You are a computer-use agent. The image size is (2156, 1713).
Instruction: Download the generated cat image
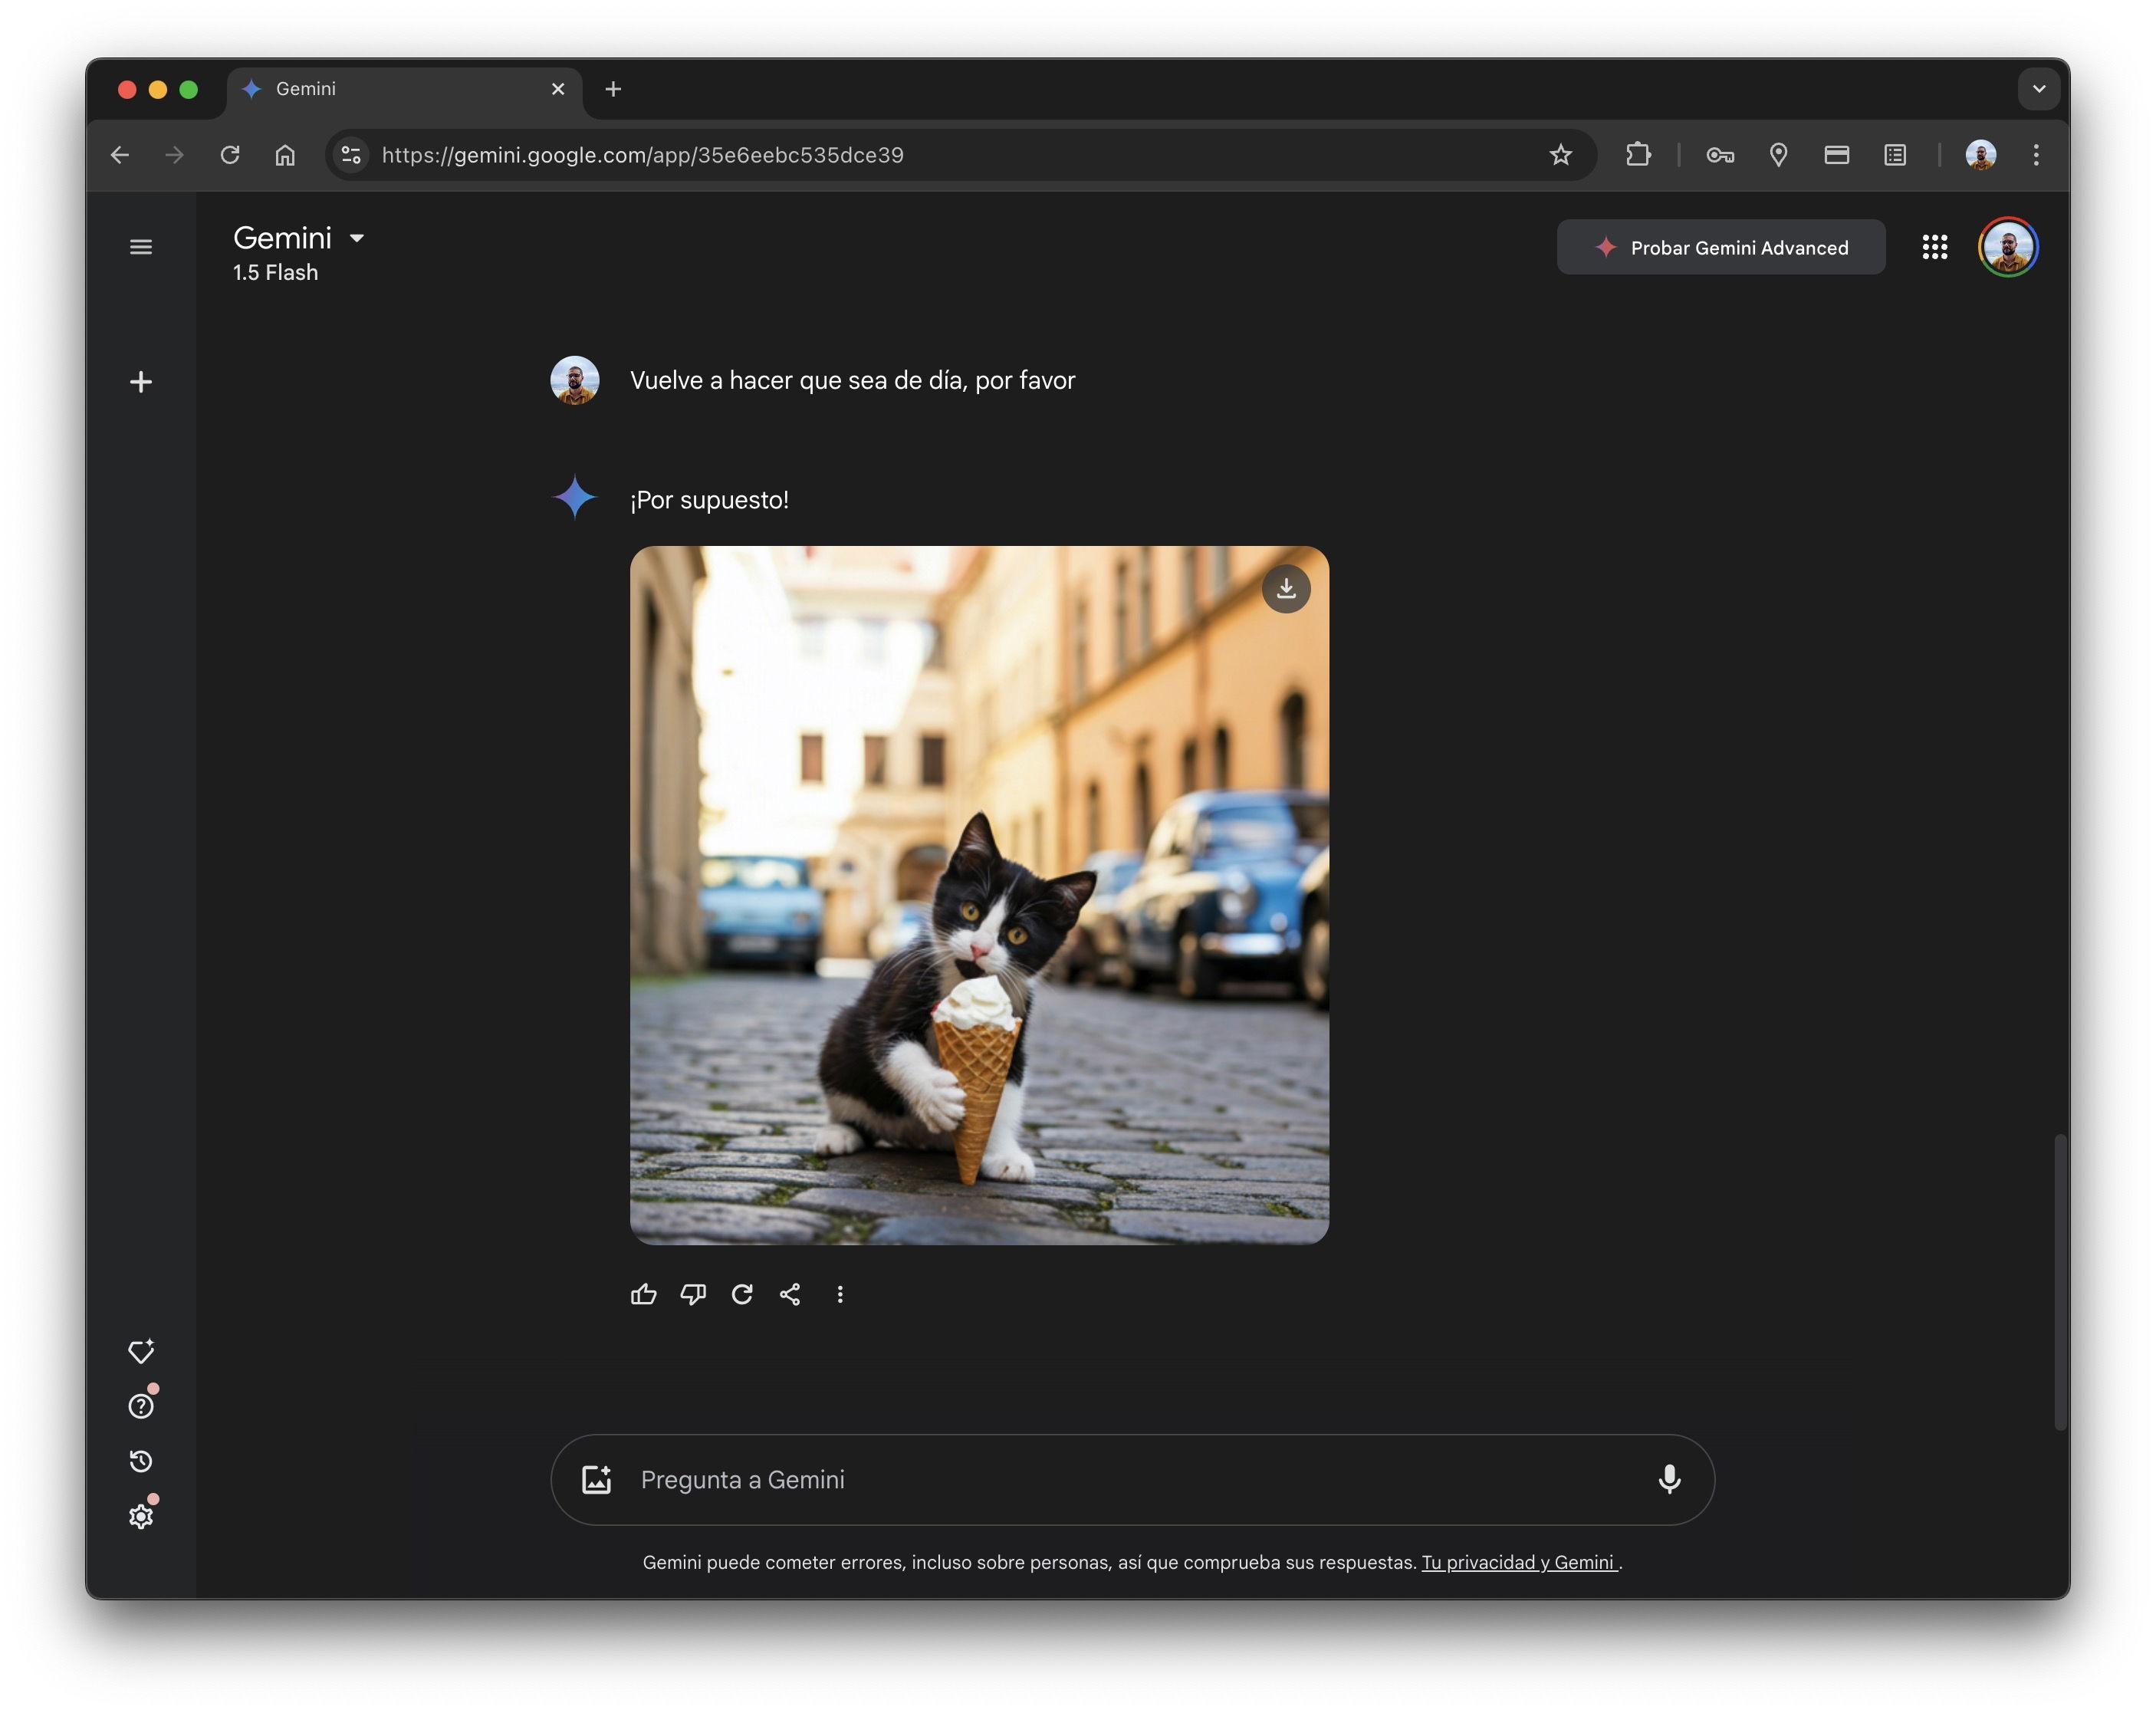tap(1286, 589)
